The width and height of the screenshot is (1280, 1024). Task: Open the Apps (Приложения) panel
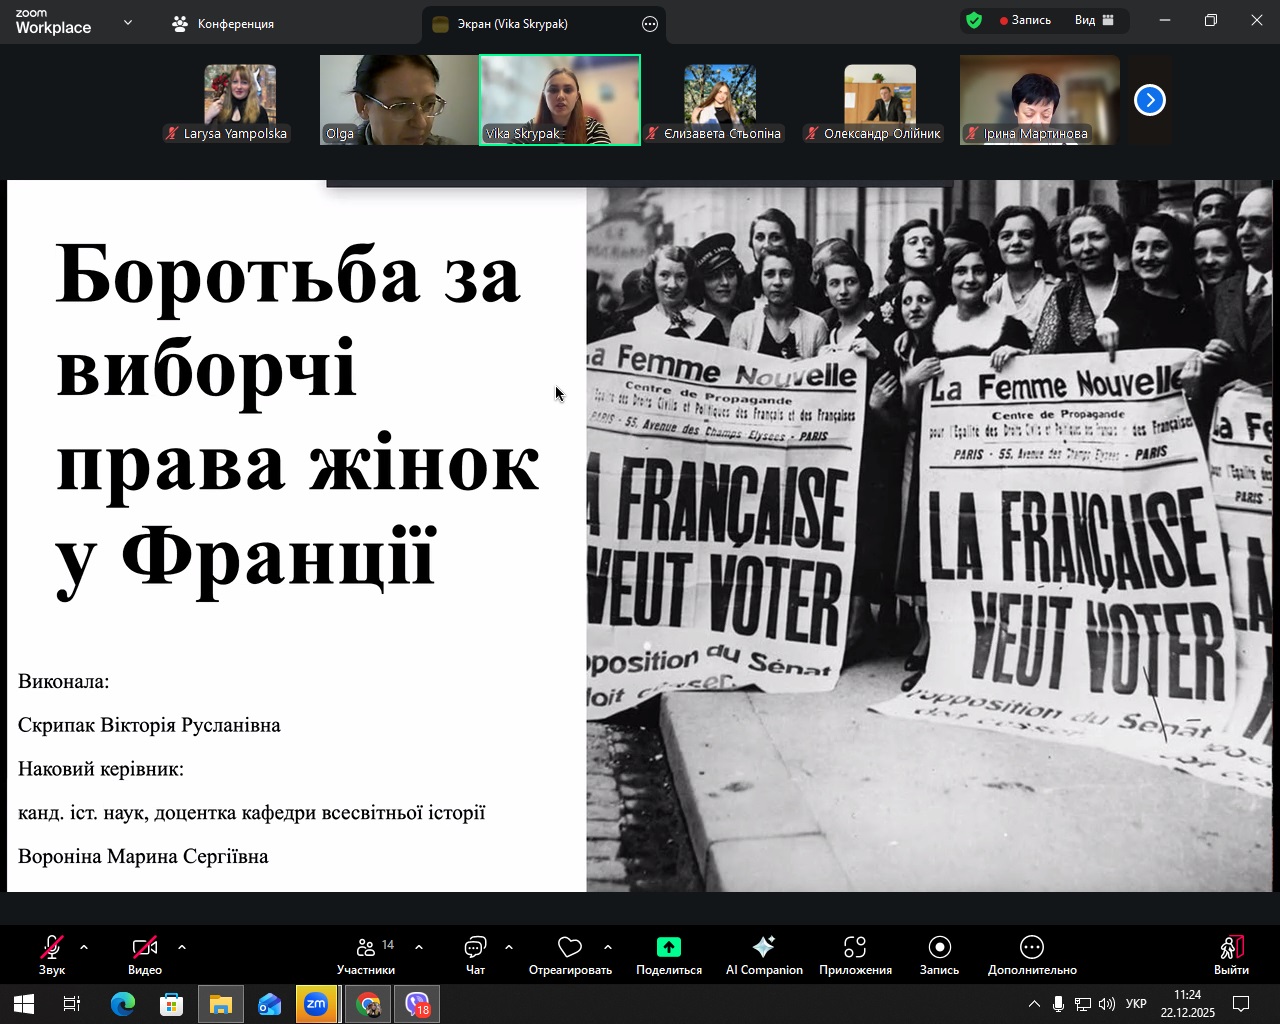[855, 955]
